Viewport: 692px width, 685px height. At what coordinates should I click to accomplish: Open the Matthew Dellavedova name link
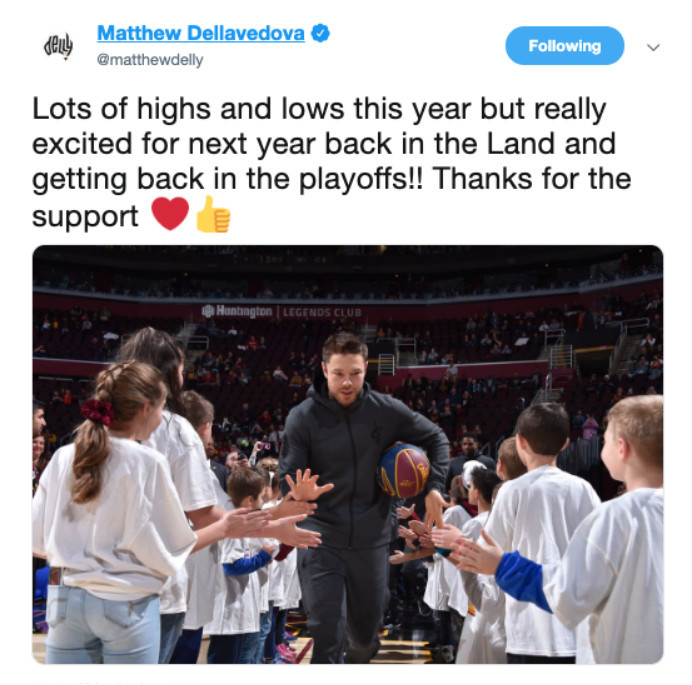[201, 33]
